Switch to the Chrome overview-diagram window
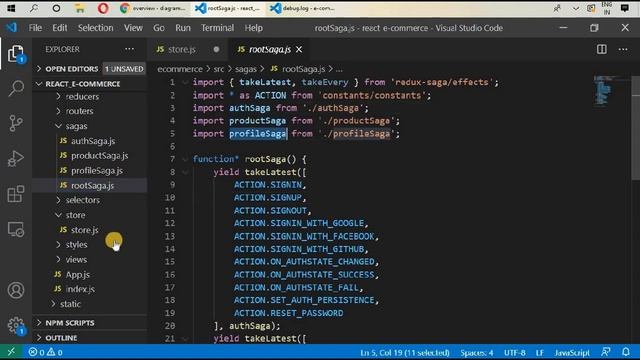The height and width of the screenshot is (360, 640). click(154, 8)
